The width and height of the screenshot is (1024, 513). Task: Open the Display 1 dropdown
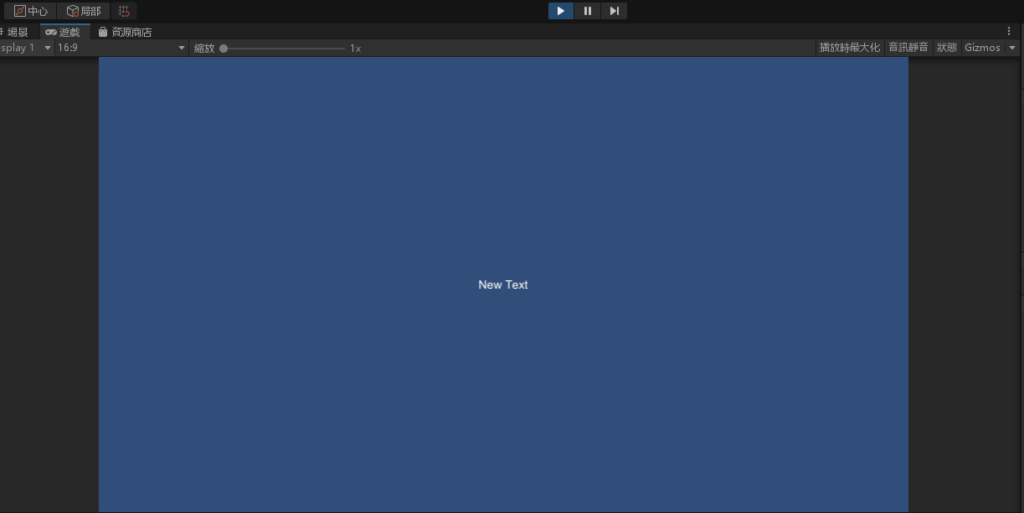pyautogui.click(x=25, y=48)
